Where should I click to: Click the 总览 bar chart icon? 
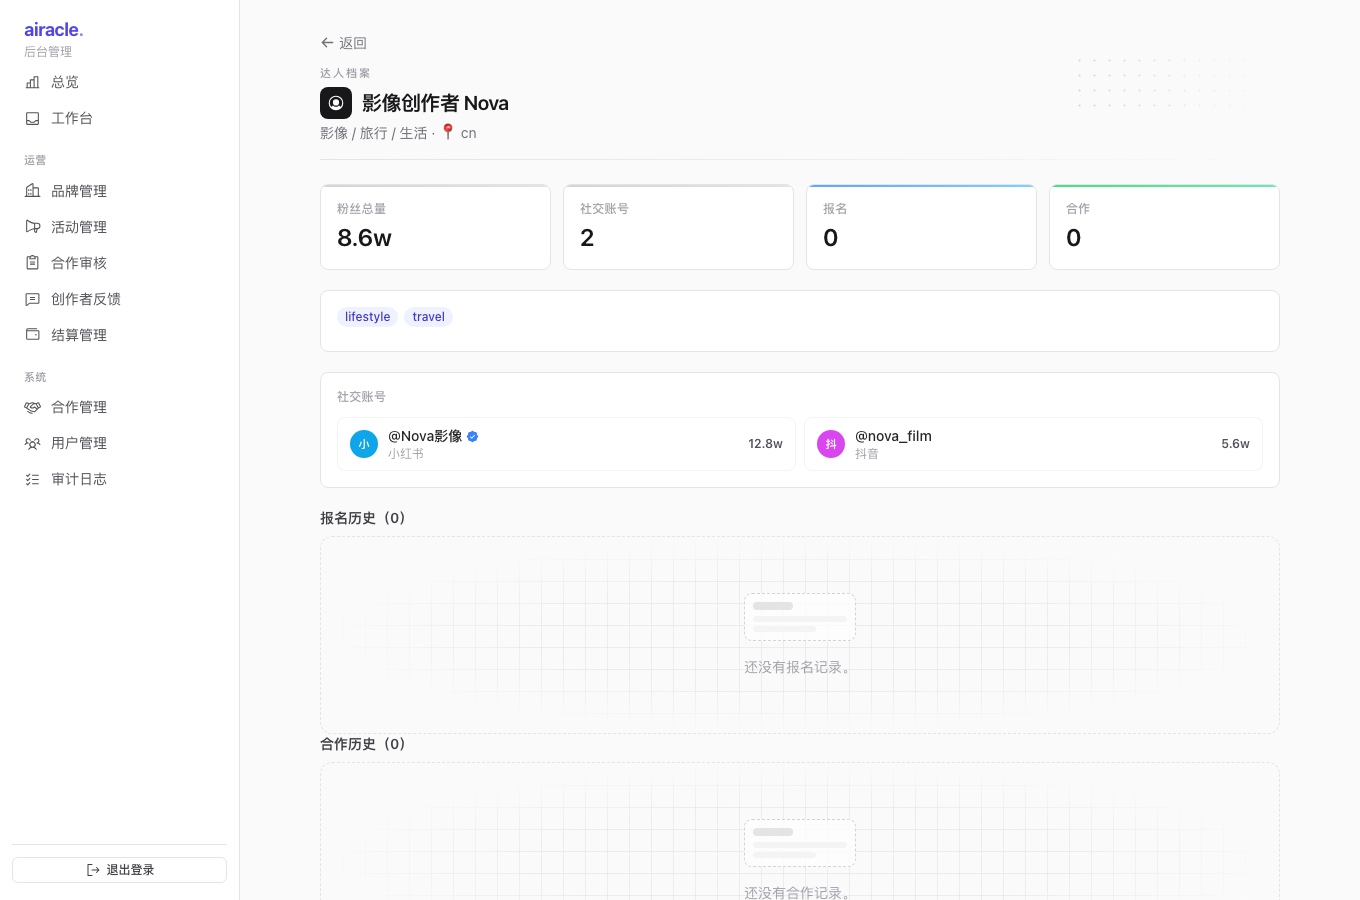[x=32, y=82]
